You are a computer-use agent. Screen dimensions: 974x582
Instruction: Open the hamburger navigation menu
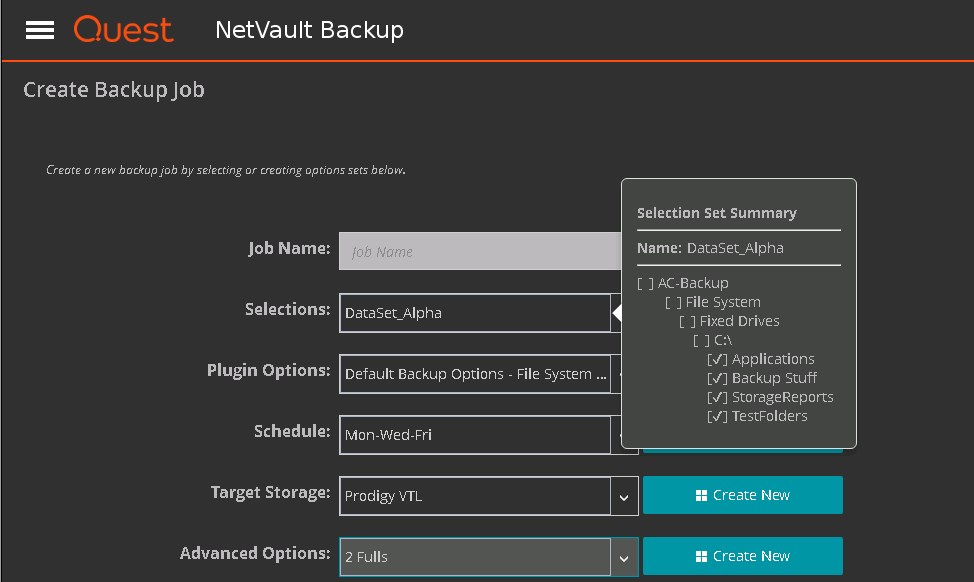coord(39,30)
